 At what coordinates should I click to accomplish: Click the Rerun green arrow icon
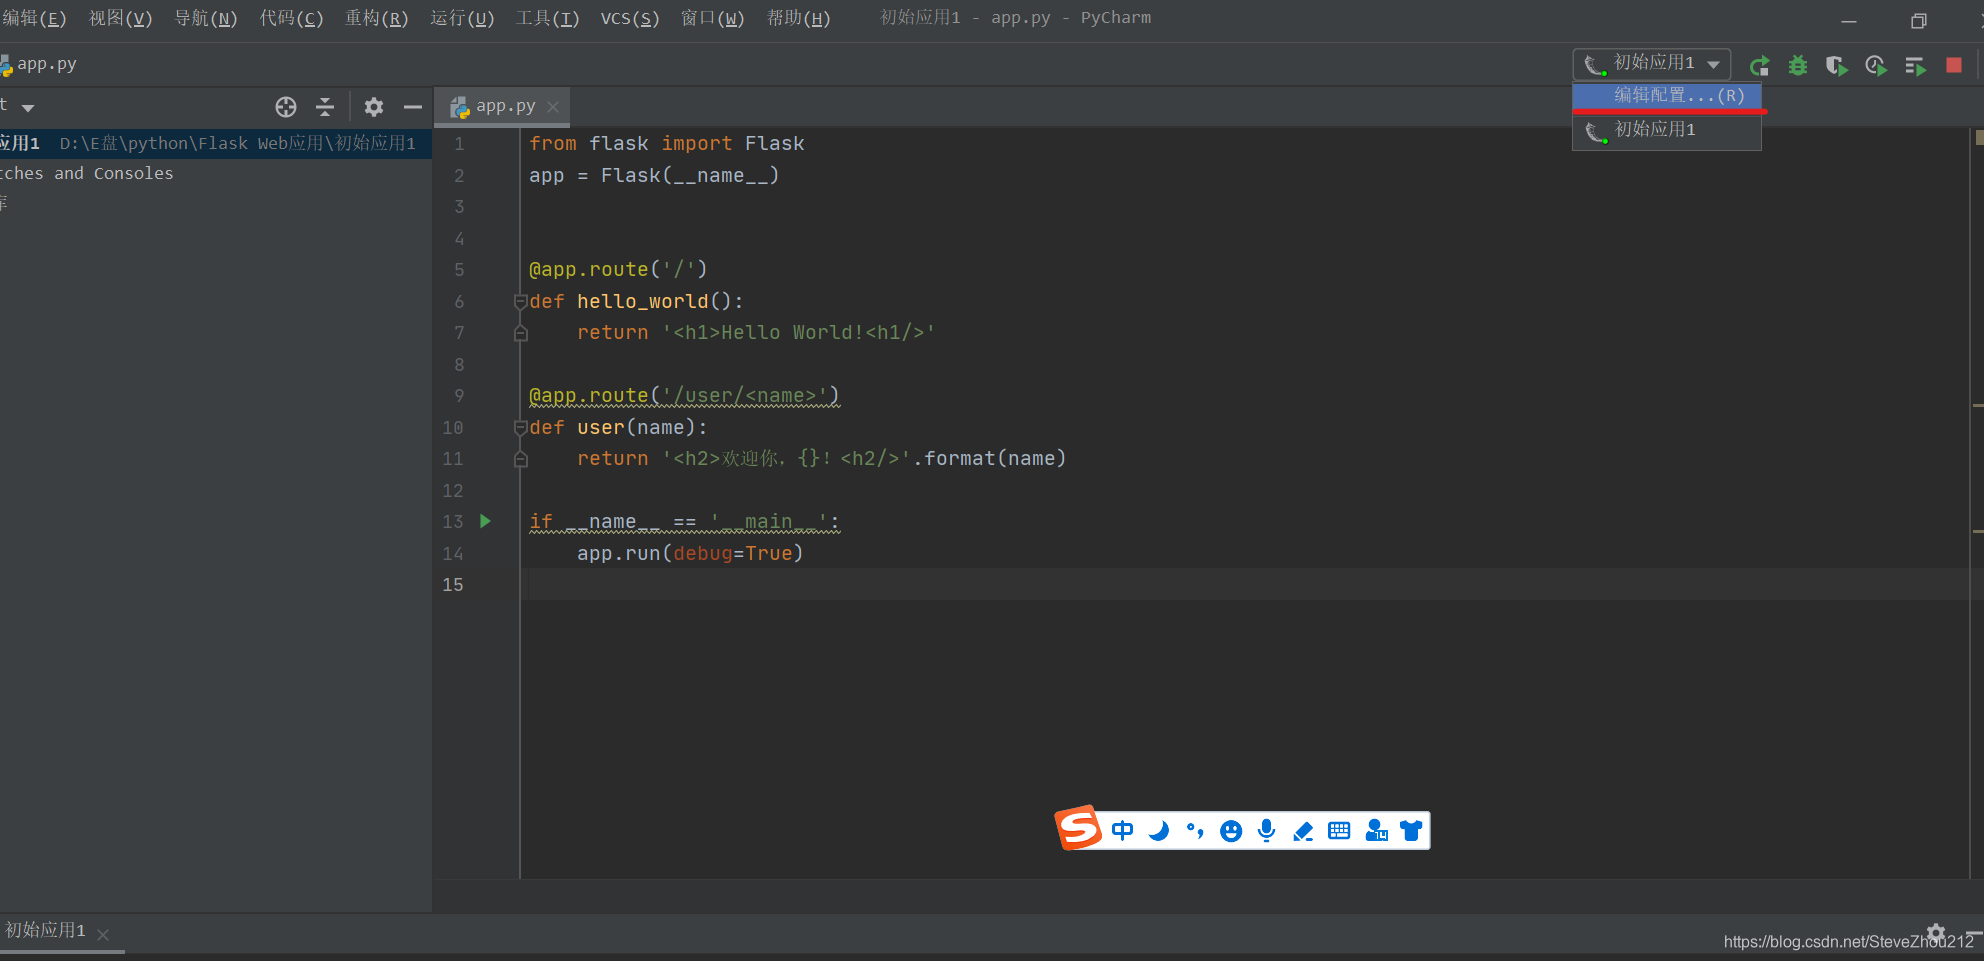(x=1759, y=66)
